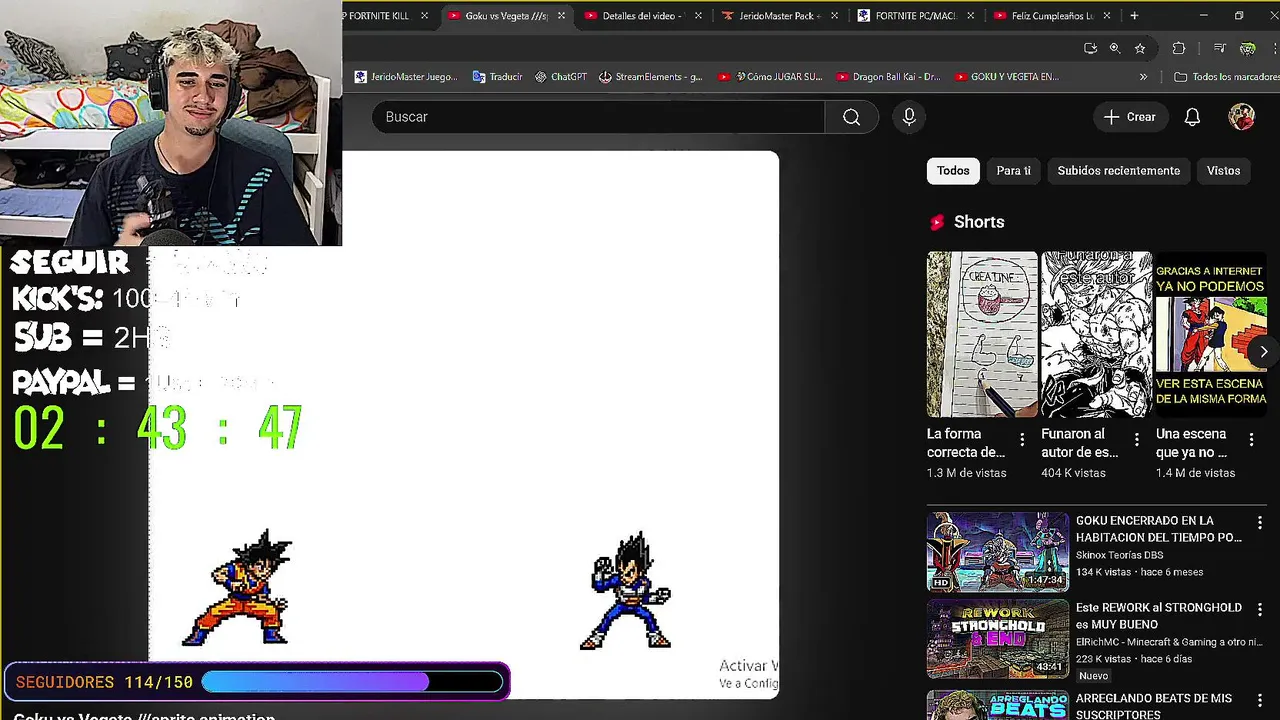Click the search magnifier button
The height and width of the screenshot is (720, 1280).
click(851, 117)
